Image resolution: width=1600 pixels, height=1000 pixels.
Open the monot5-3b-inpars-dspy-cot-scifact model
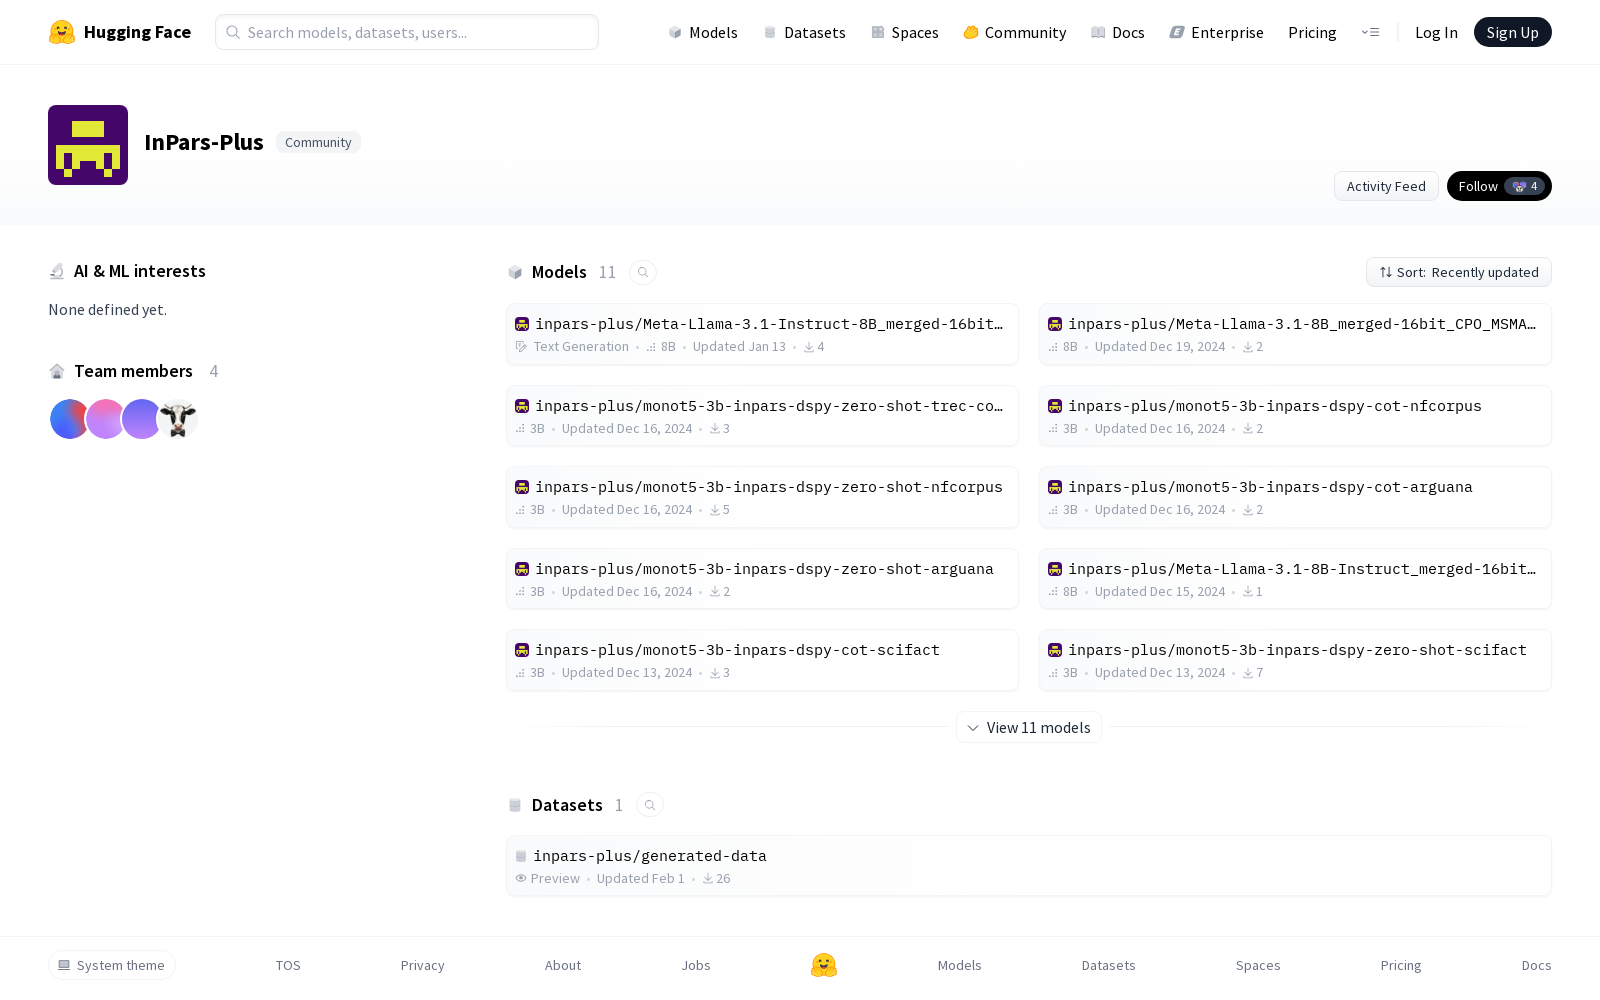click(x=762, y=660)
